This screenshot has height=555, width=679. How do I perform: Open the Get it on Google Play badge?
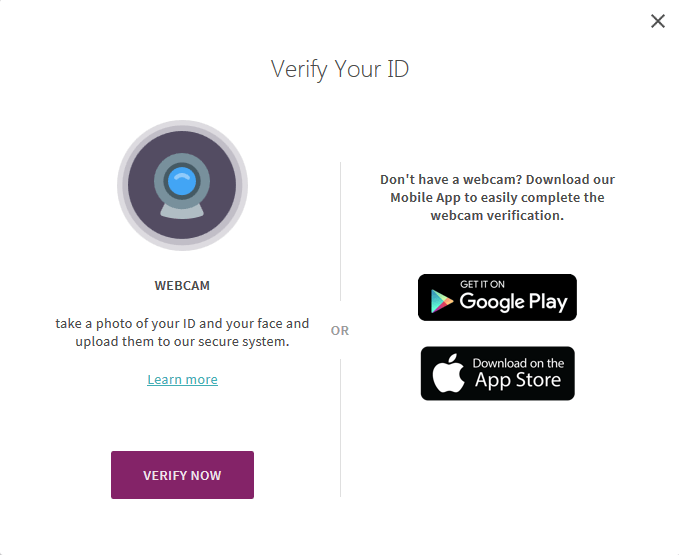pos(497,297)
